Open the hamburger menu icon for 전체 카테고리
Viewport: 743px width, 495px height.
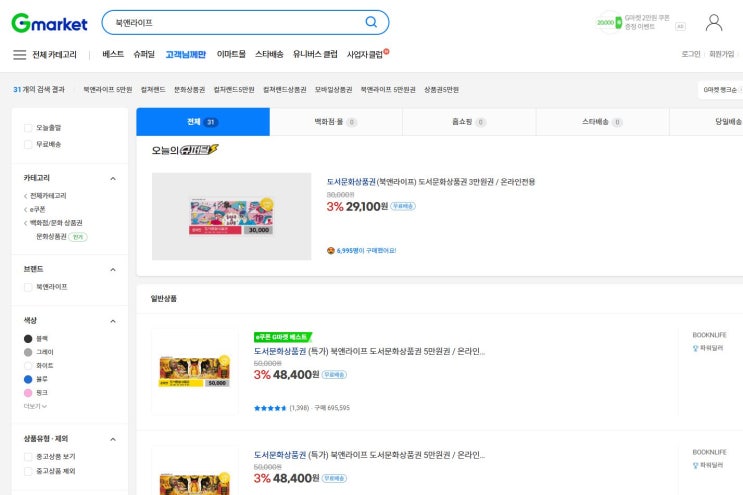point(19,55)
